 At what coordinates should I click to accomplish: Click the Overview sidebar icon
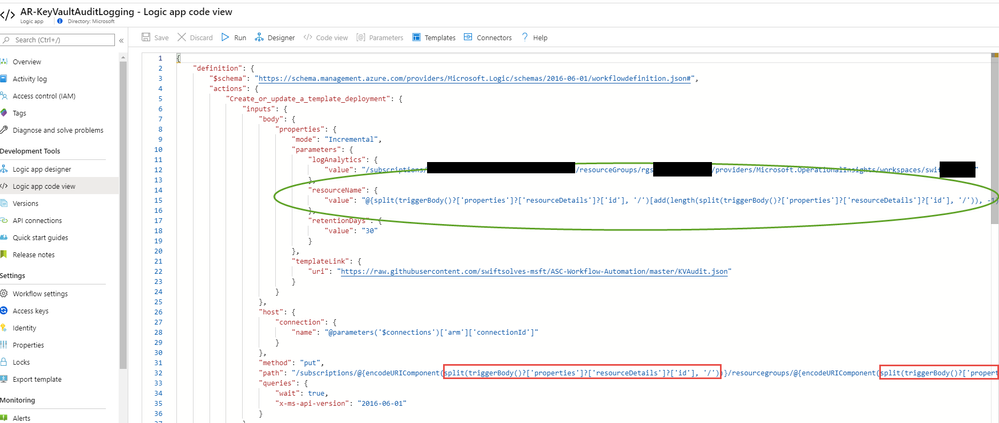pos(4,62)
